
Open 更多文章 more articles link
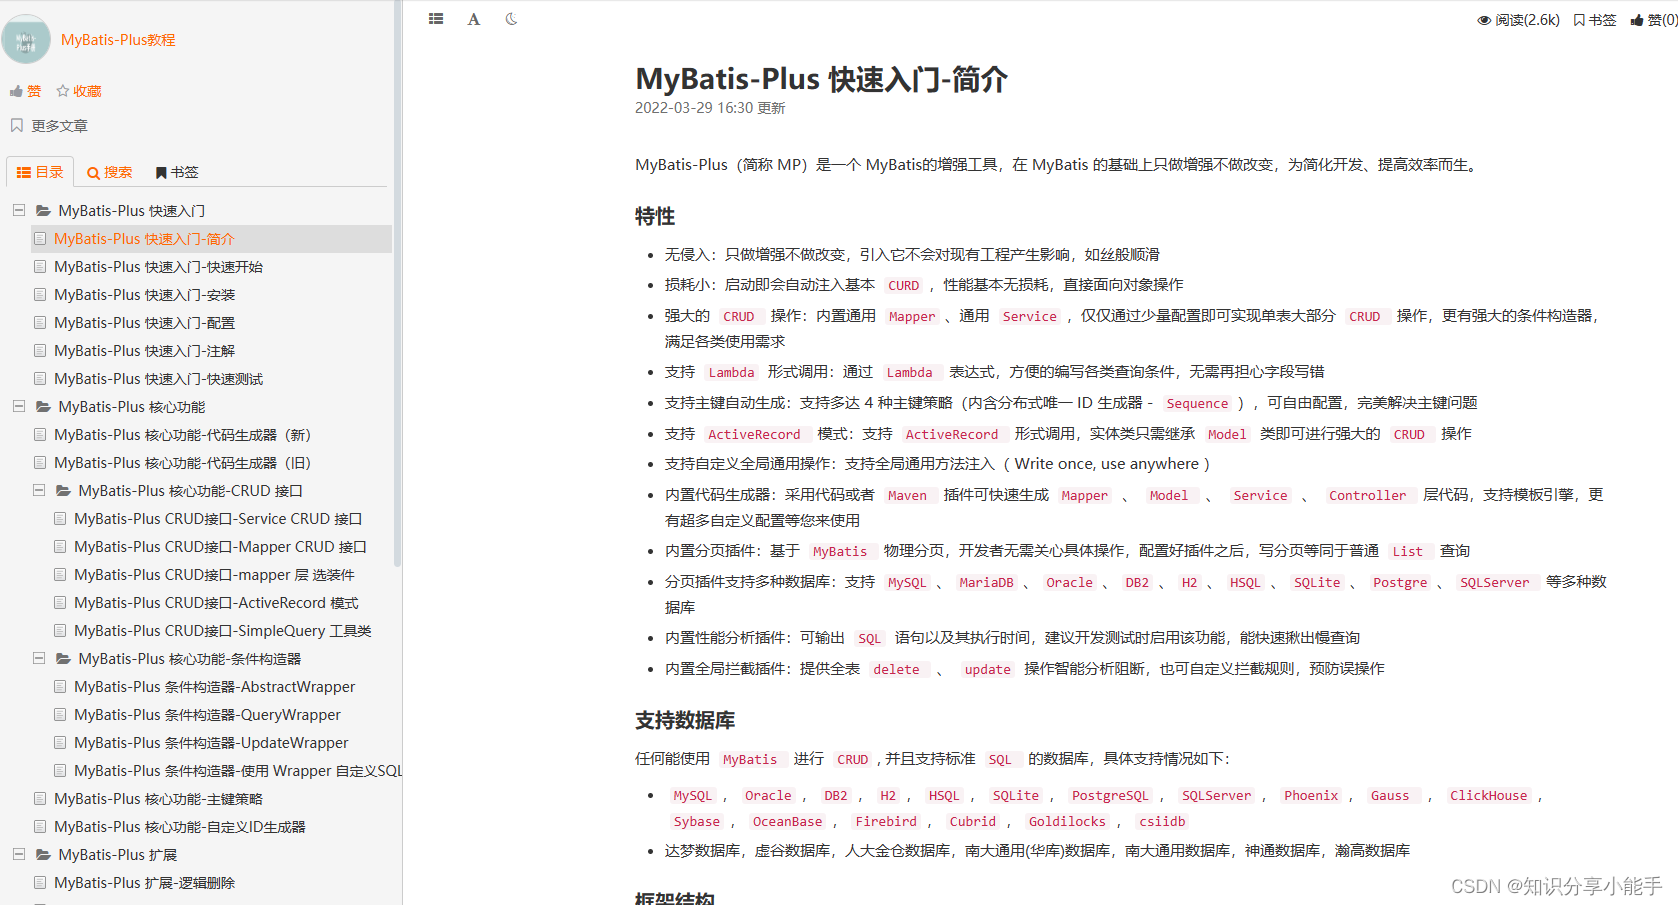[49, 126]
